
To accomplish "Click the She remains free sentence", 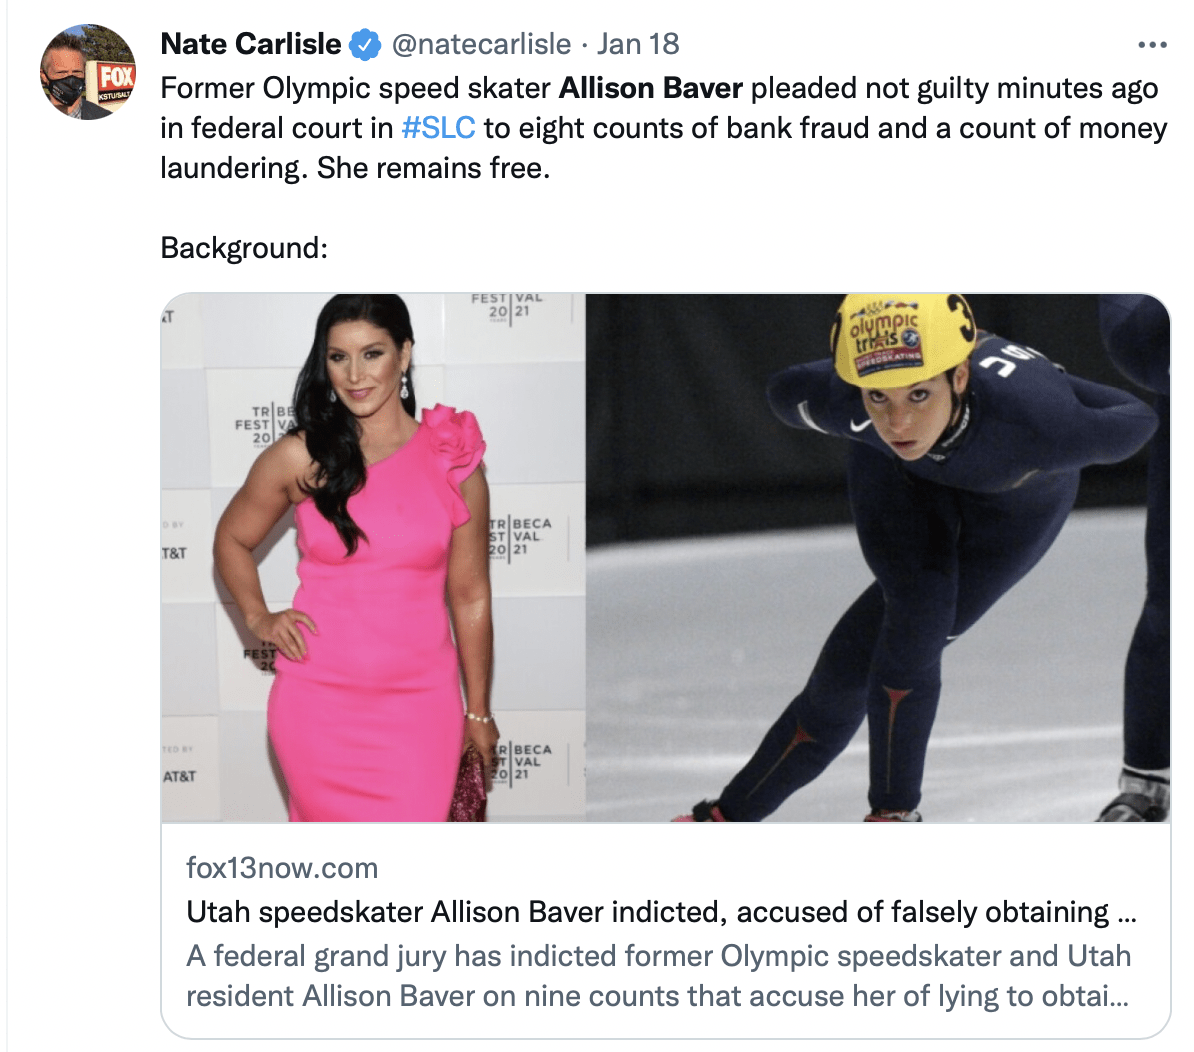I will 433,168.
